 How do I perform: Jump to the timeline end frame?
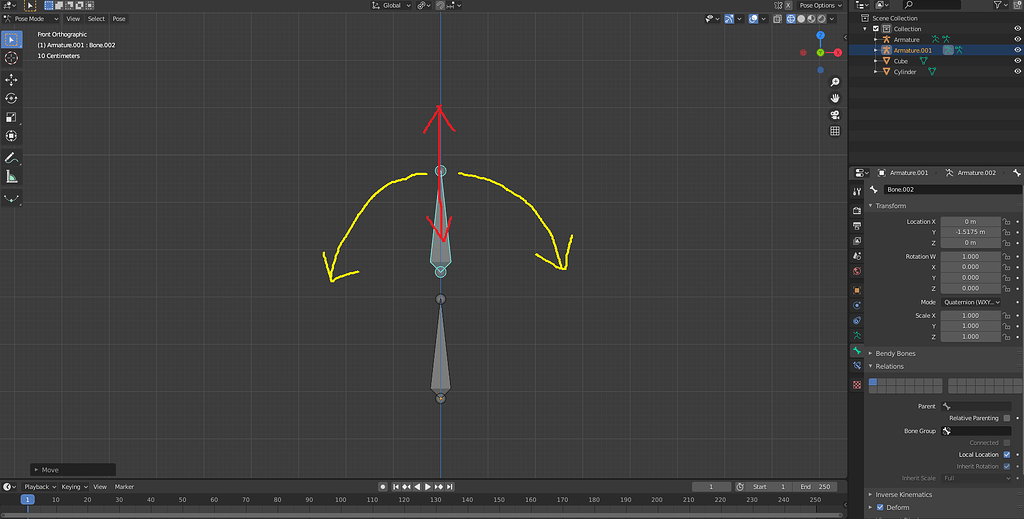(450, 486)
